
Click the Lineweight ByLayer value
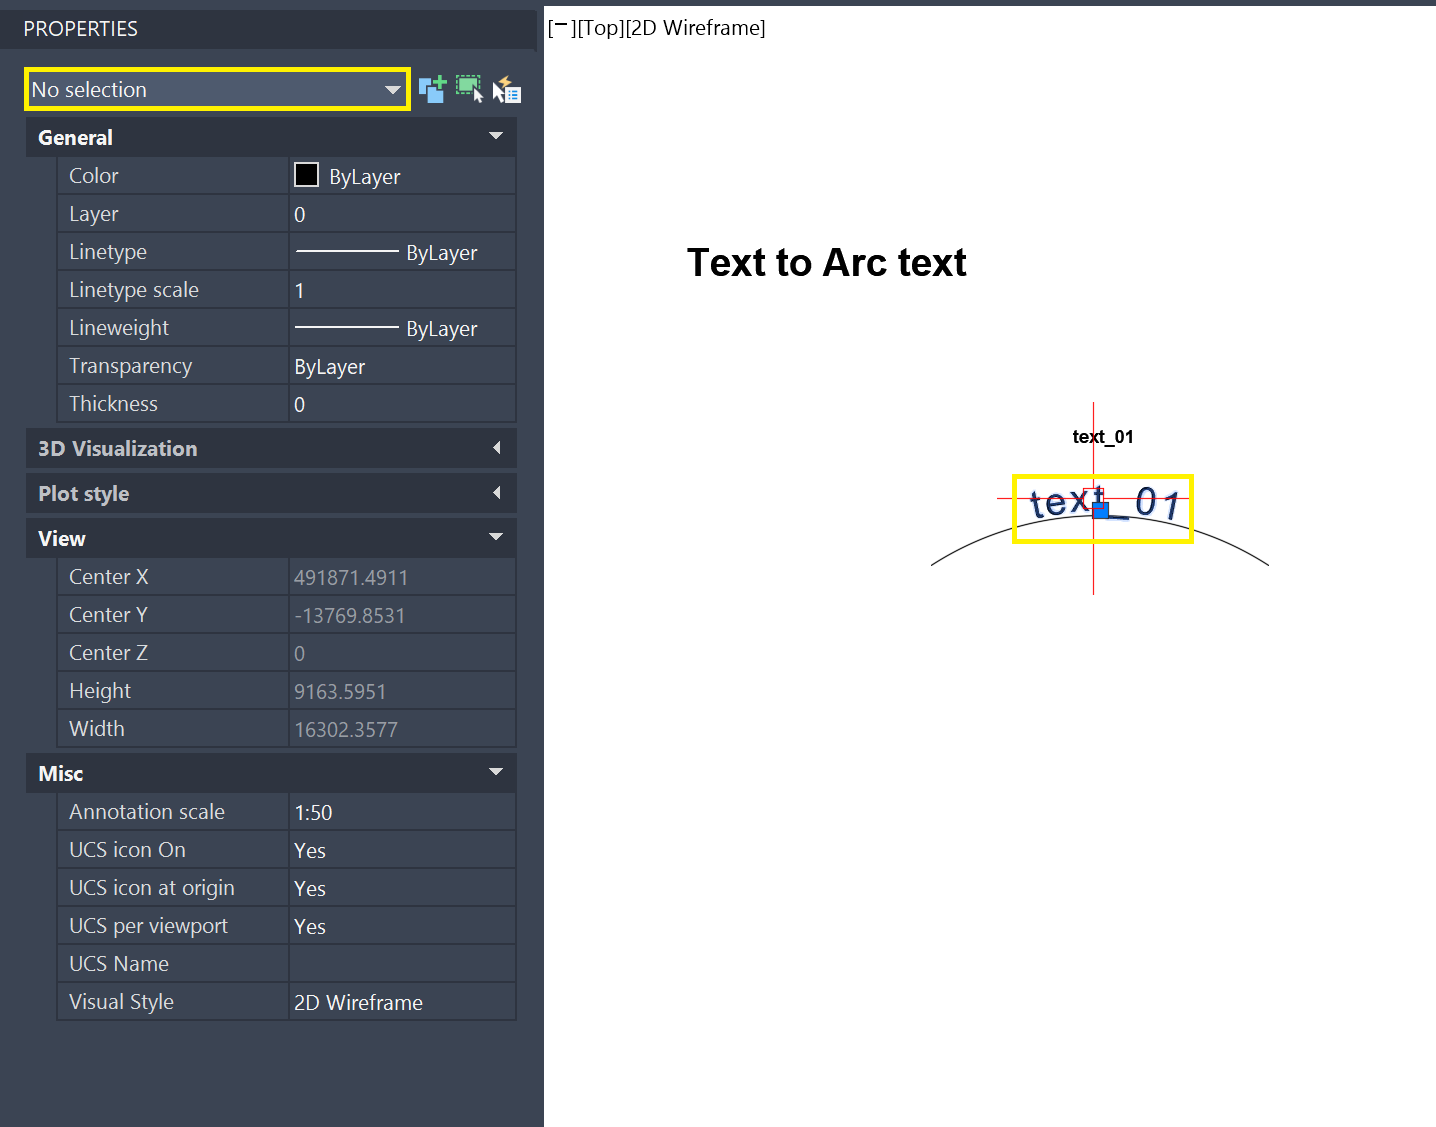point(402,328)
